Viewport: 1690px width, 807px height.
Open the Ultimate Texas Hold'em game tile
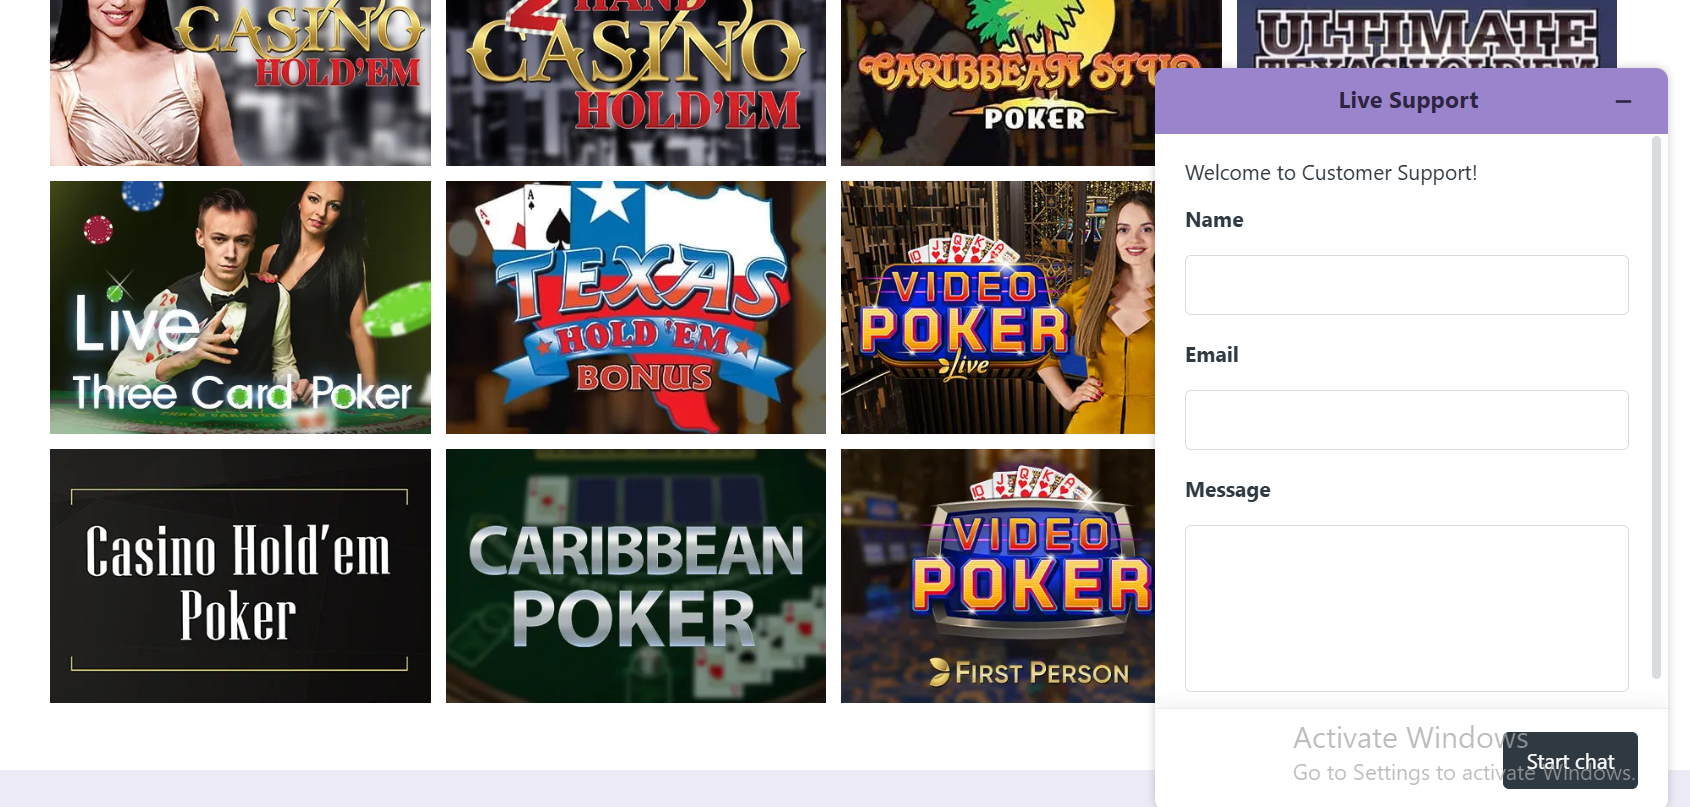(1427, 34)
